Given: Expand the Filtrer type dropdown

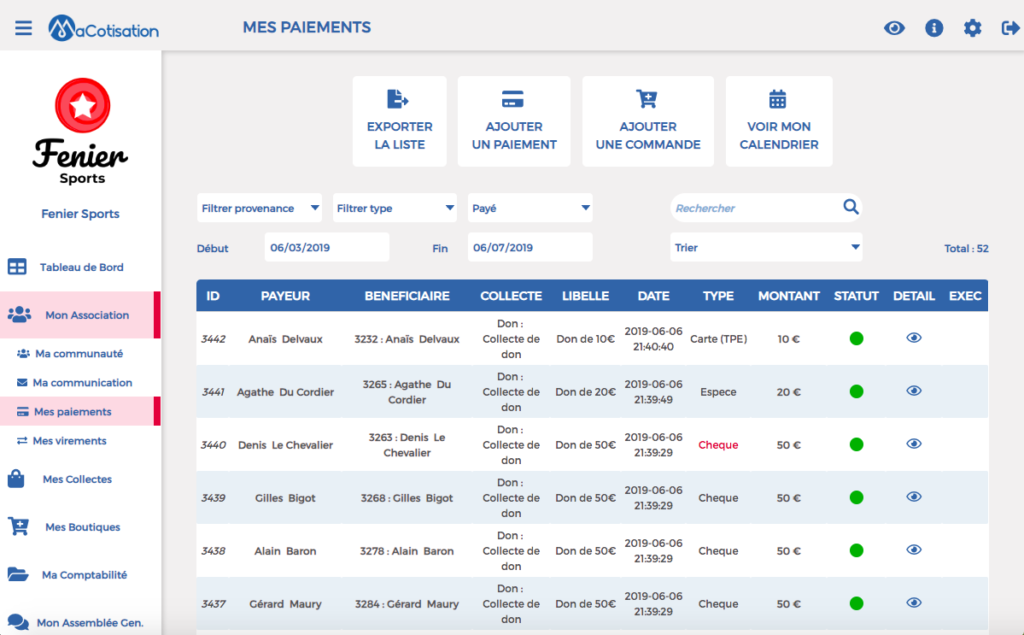Looking at the screenshot, I should pyautogui.click(x=394, y=208).
